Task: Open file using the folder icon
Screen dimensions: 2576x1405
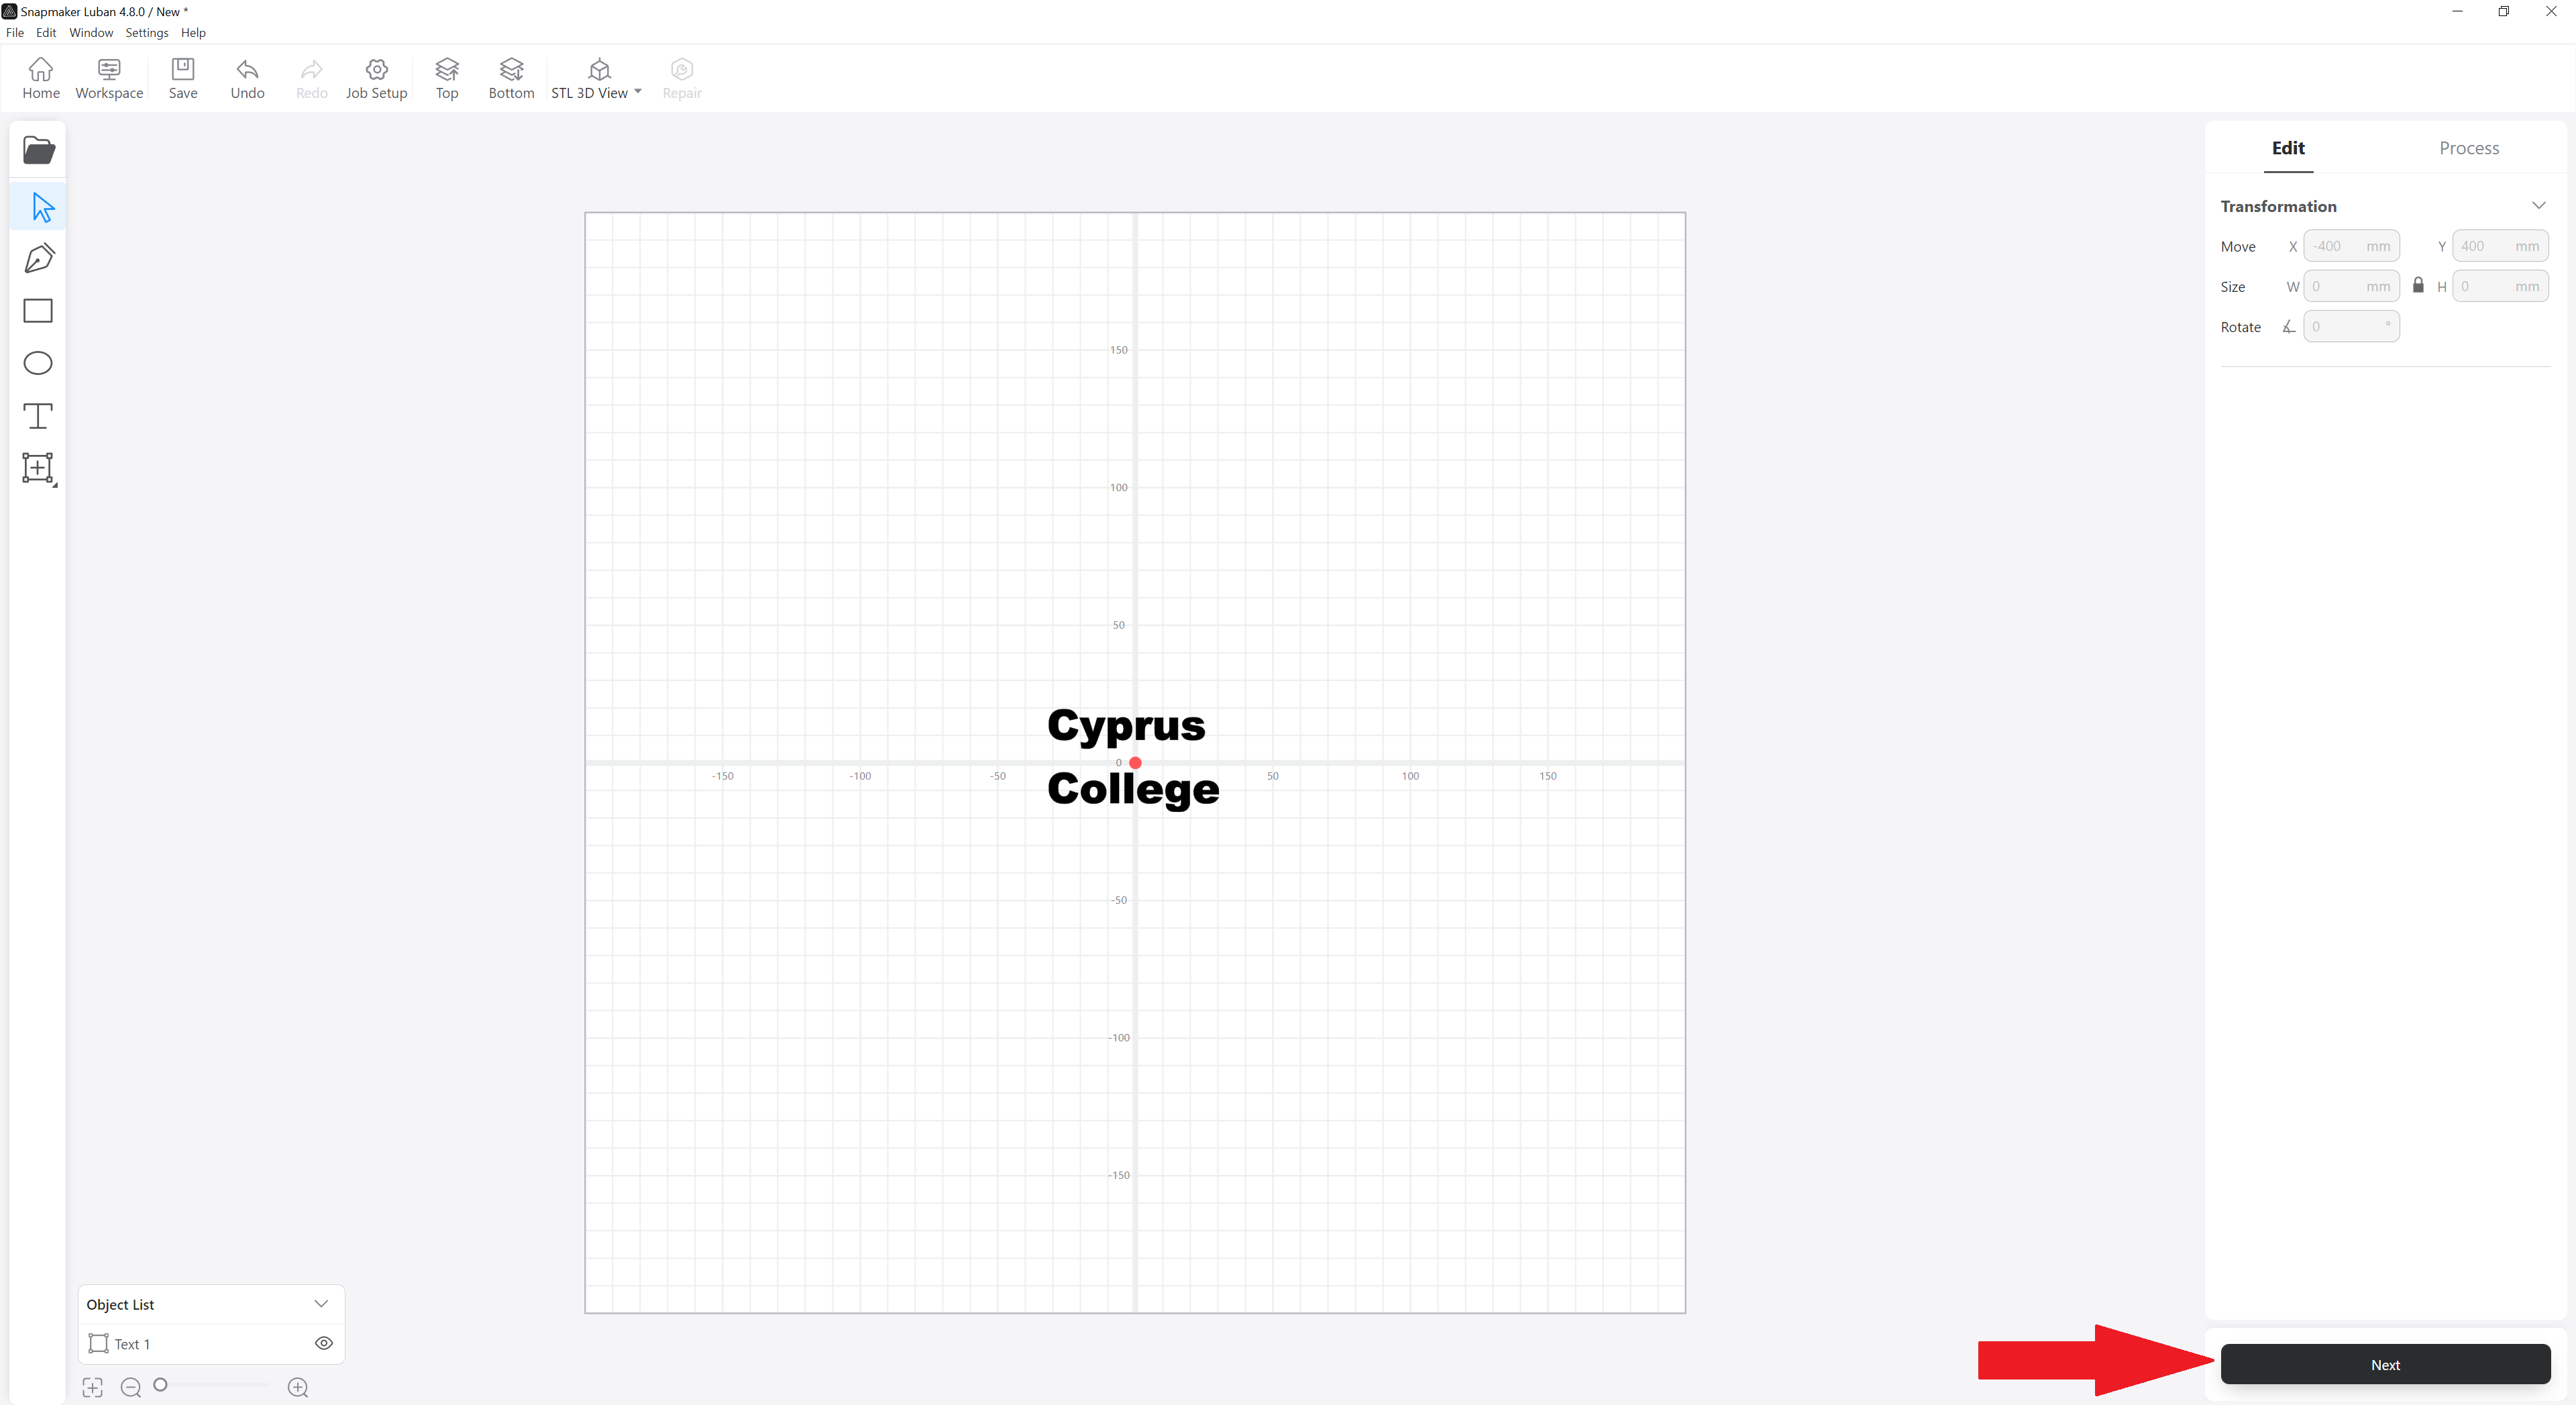Action: pyautogui.click(x=38, y=150)
